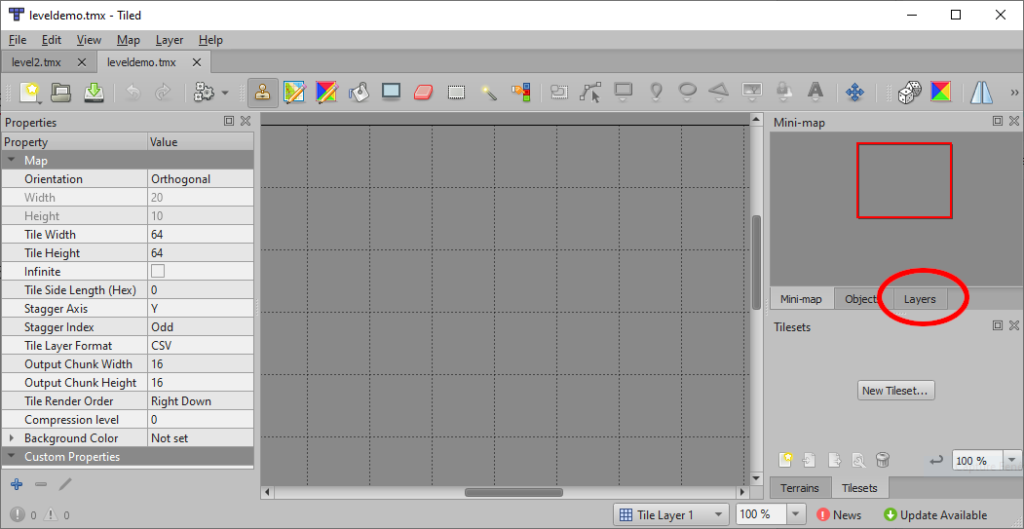Switch to the level2.tmx document tab
This screenshot has height=529, width=1024.
pyautogui.click(x=37, y=63)
